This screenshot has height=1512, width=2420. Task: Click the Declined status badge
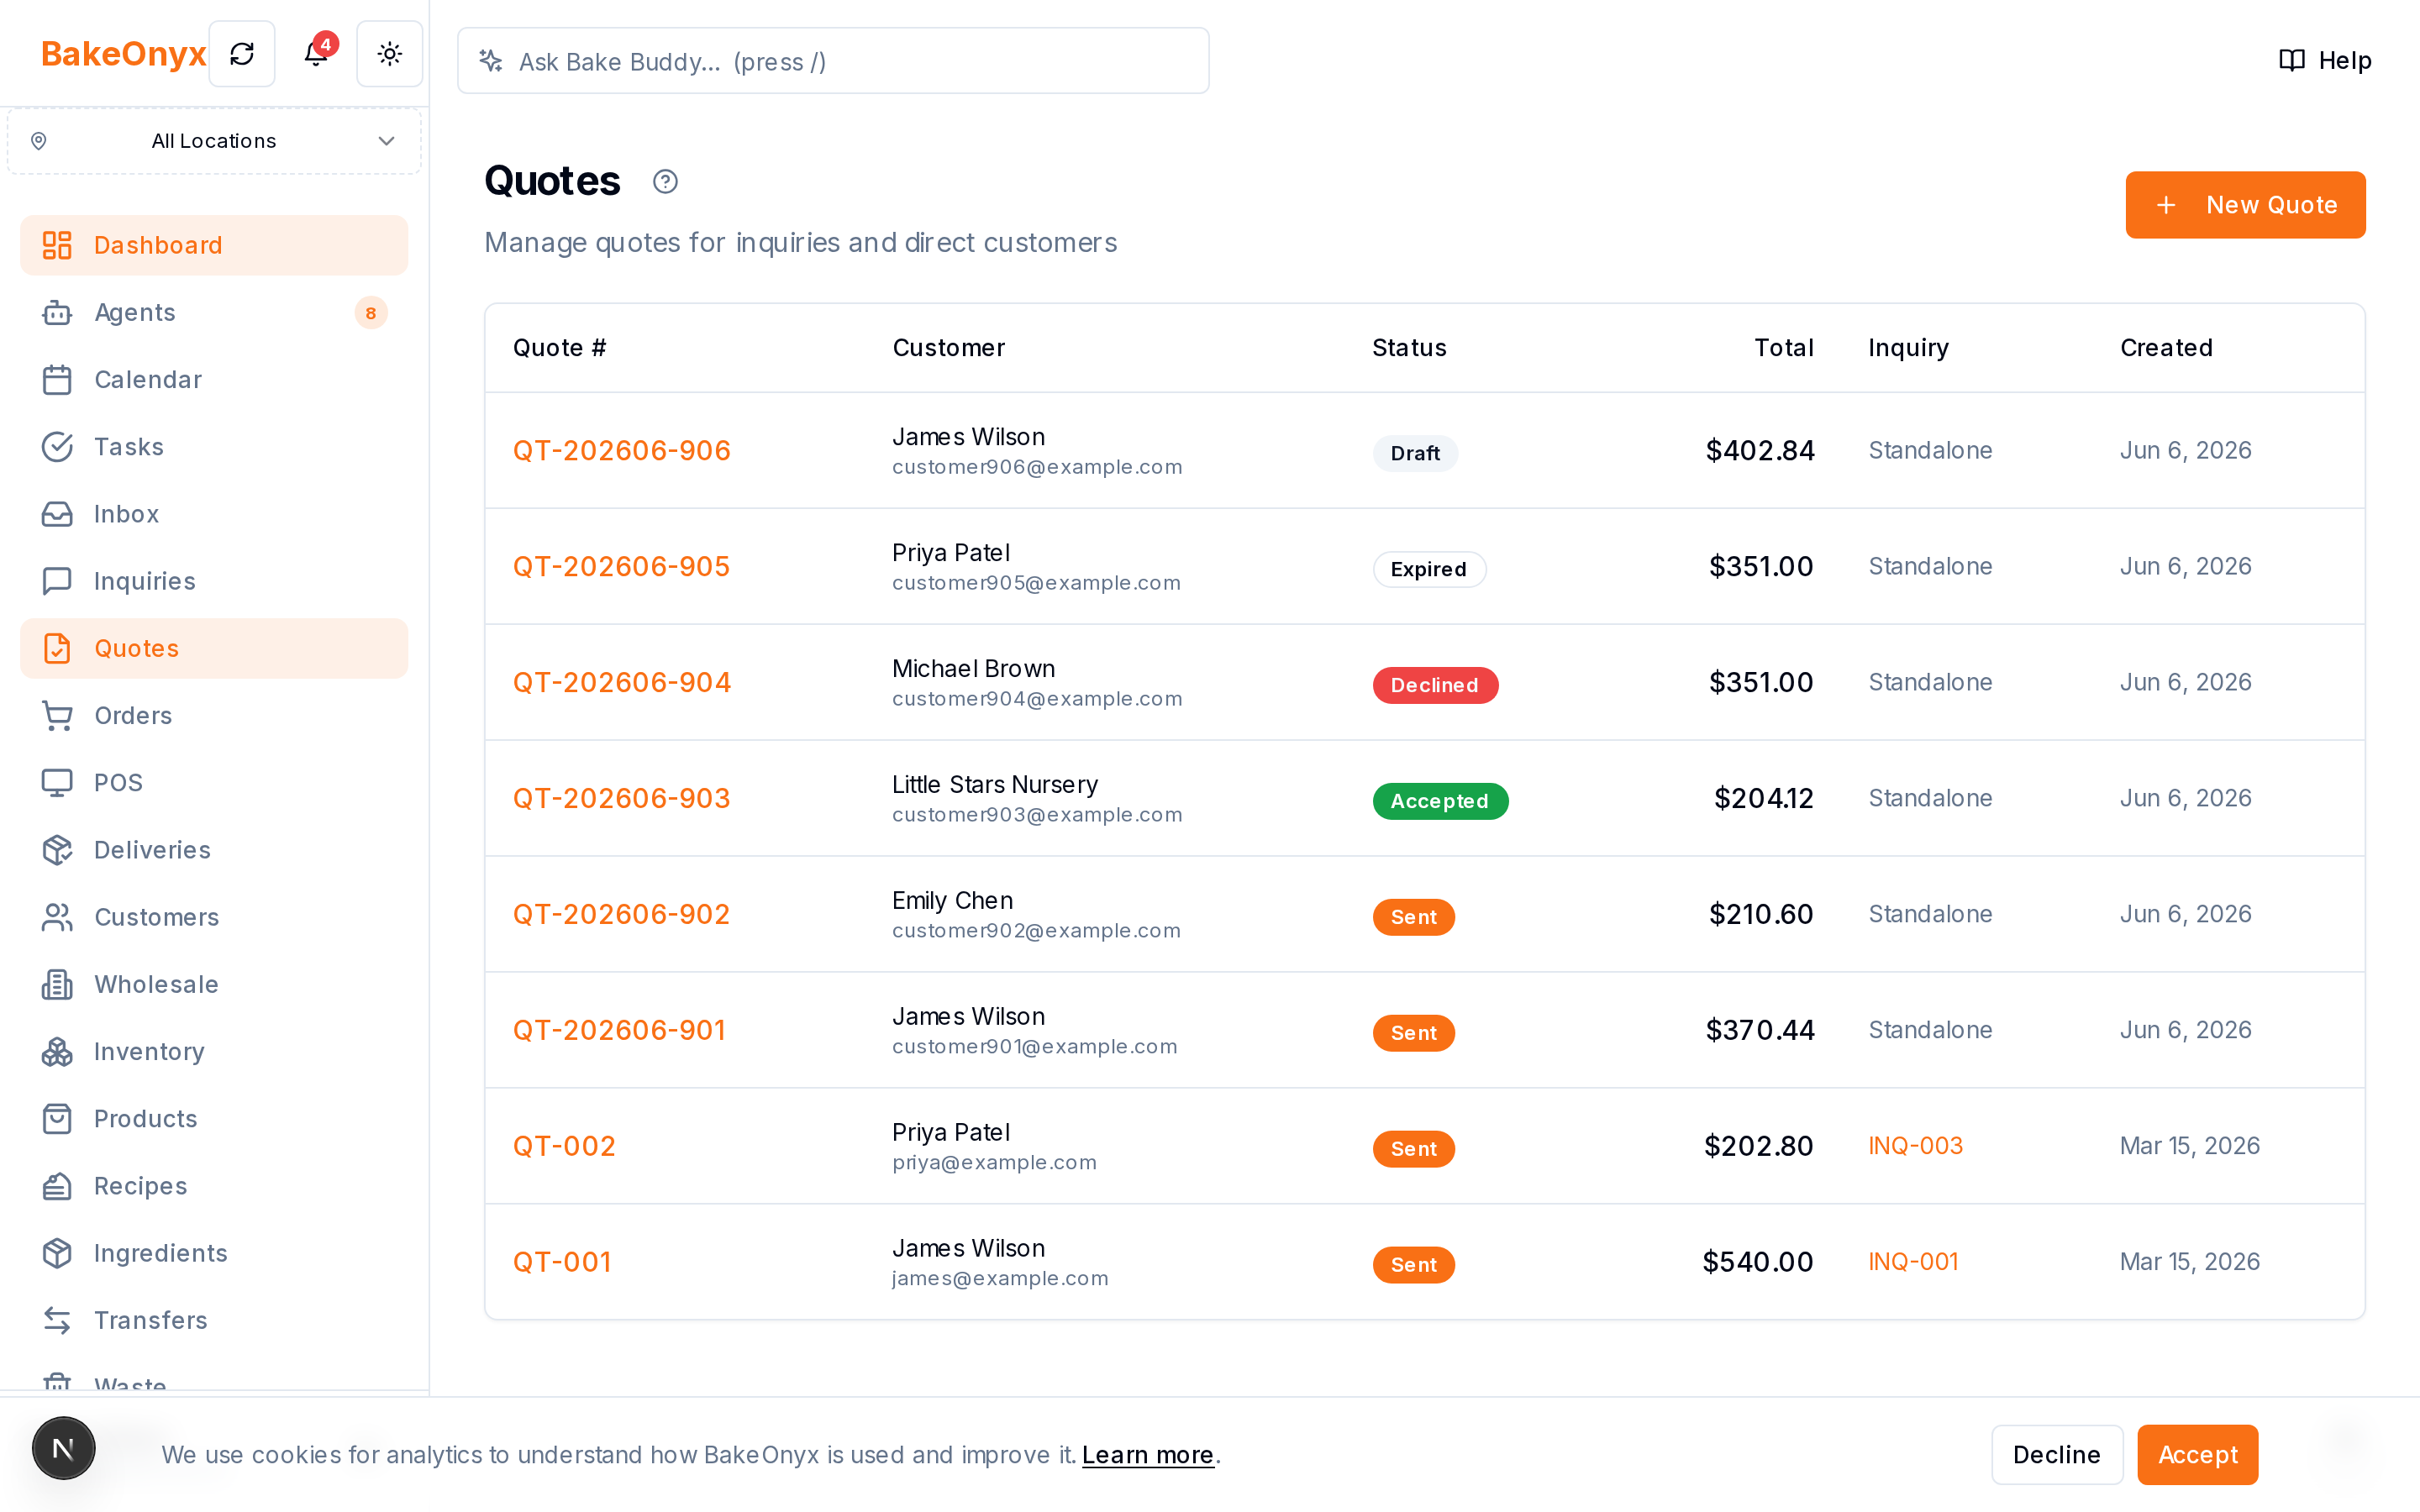(x=1435, y=685)
